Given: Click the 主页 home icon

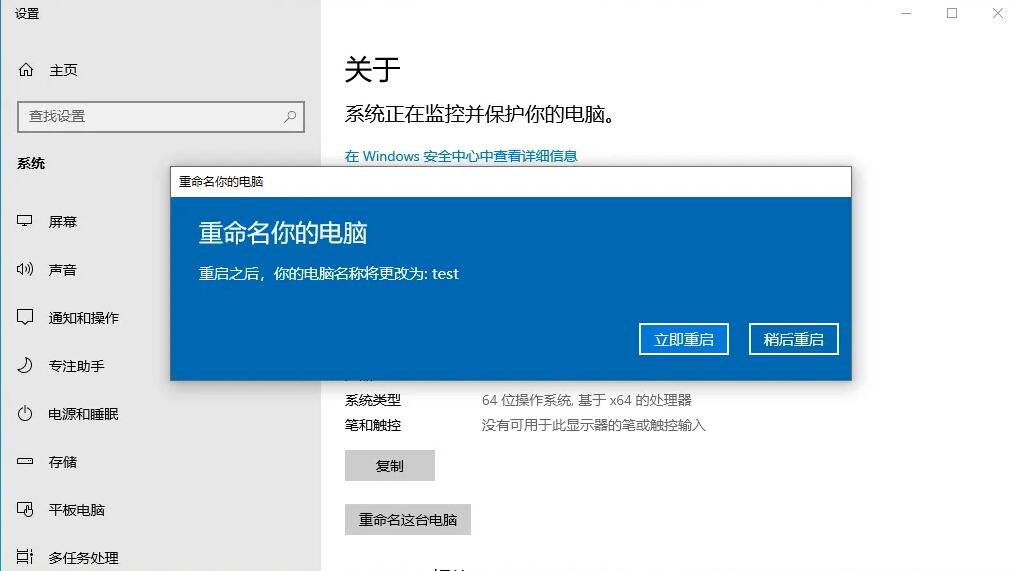Looking at the screenshot, I should (26, 70).
